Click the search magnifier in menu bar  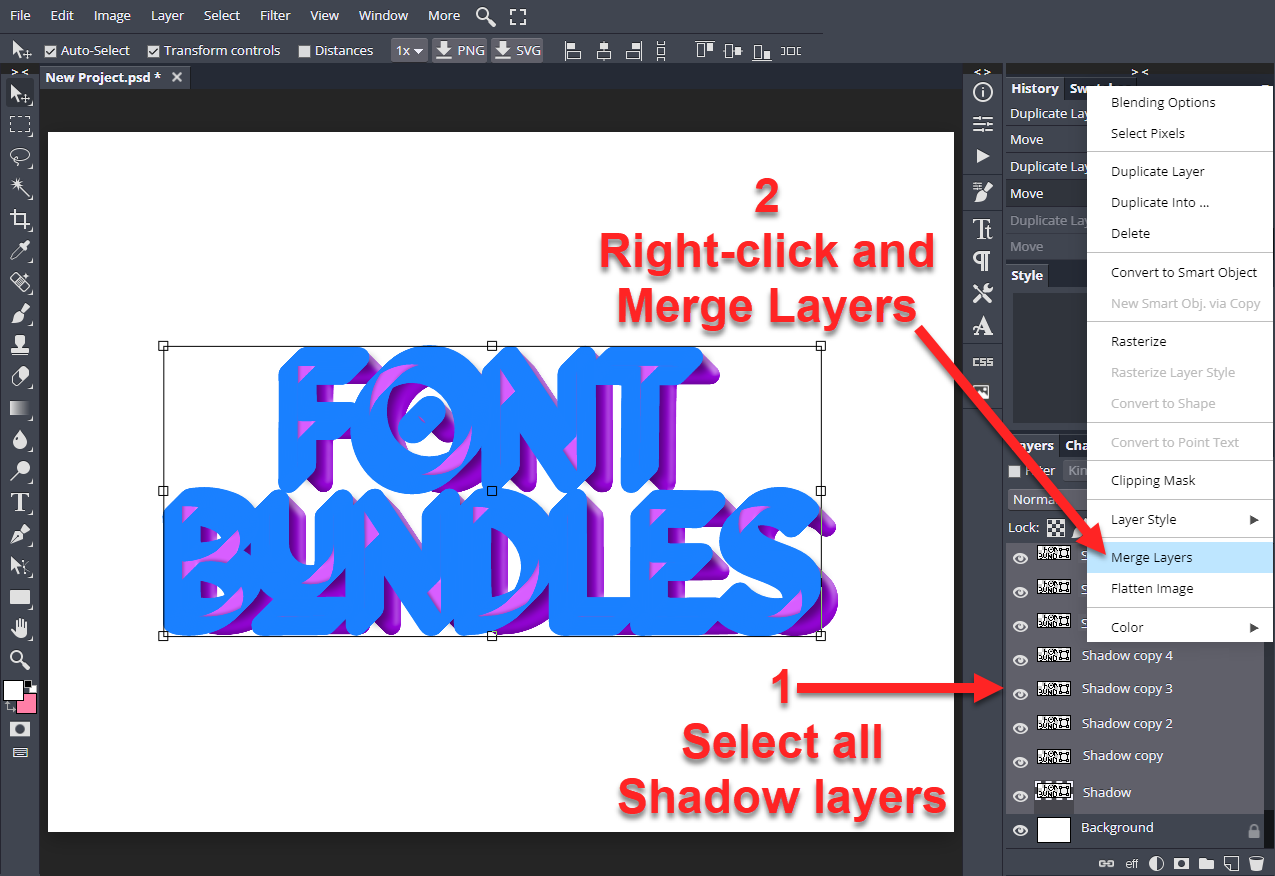[485, 16]
